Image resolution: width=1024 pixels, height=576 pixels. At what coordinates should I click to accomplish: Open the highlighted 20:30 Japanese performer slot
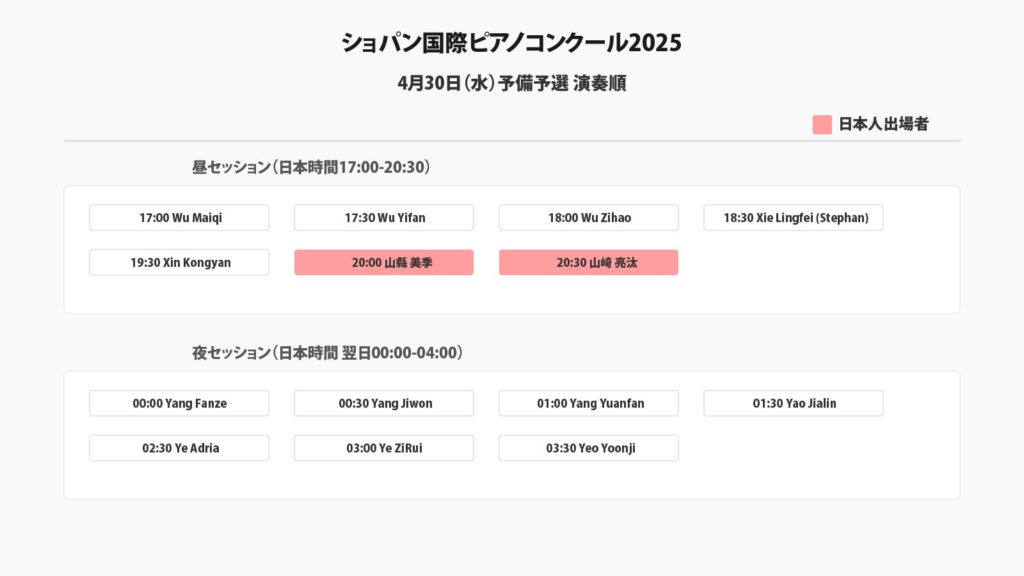589,263
